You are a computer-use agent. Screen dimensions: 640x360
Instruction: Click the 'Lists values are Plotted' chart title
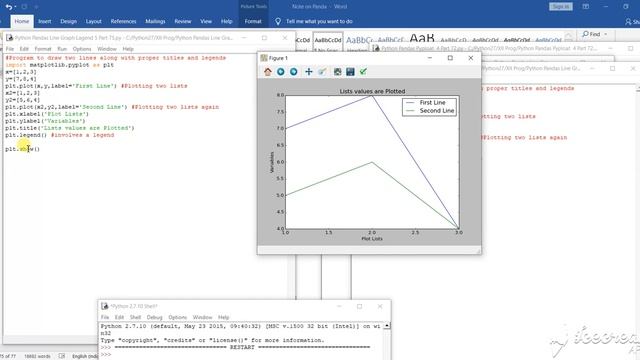coord(372,91)
